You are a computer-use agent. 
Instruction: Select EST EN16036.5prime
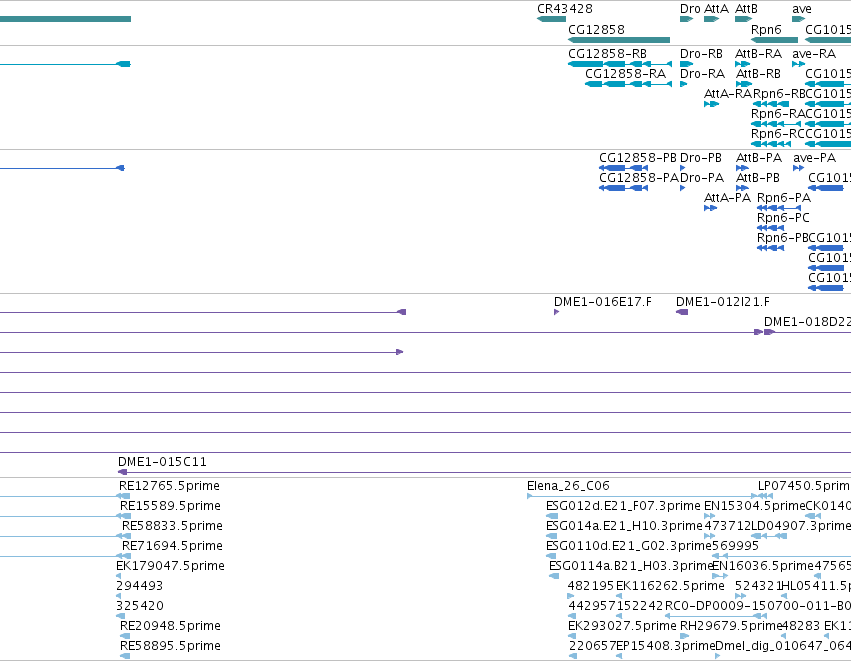click(763, 566)
